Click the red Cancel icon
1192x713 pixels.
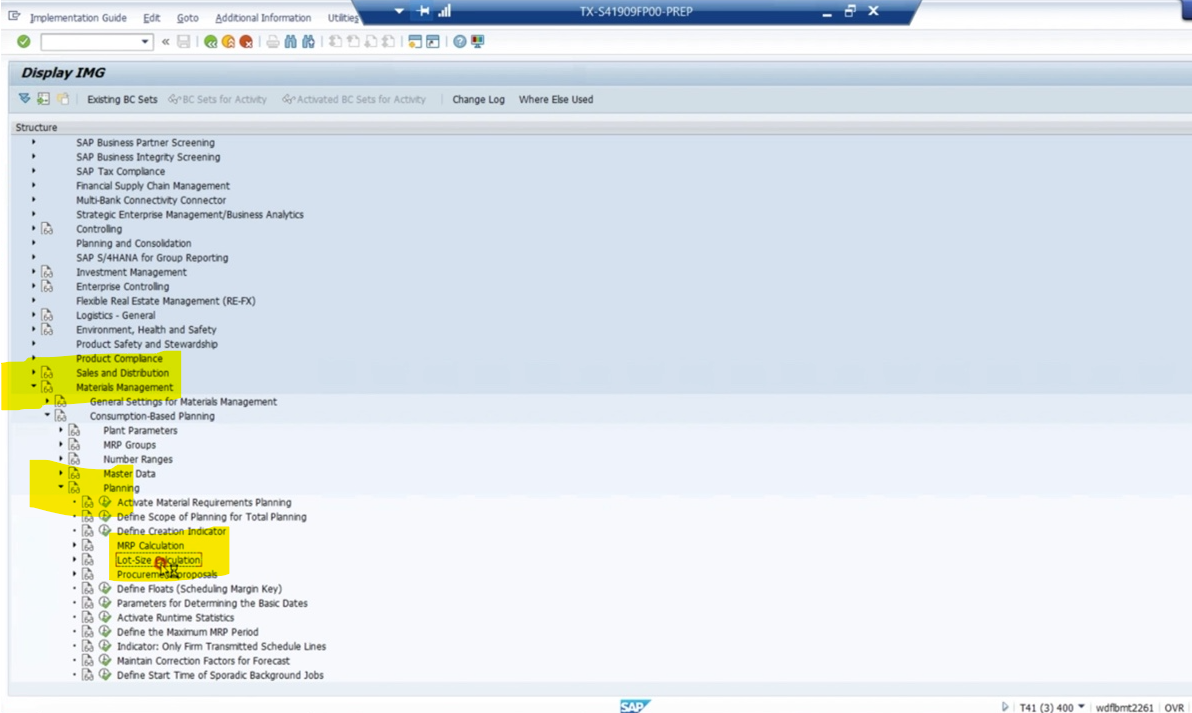coord(246,42)
